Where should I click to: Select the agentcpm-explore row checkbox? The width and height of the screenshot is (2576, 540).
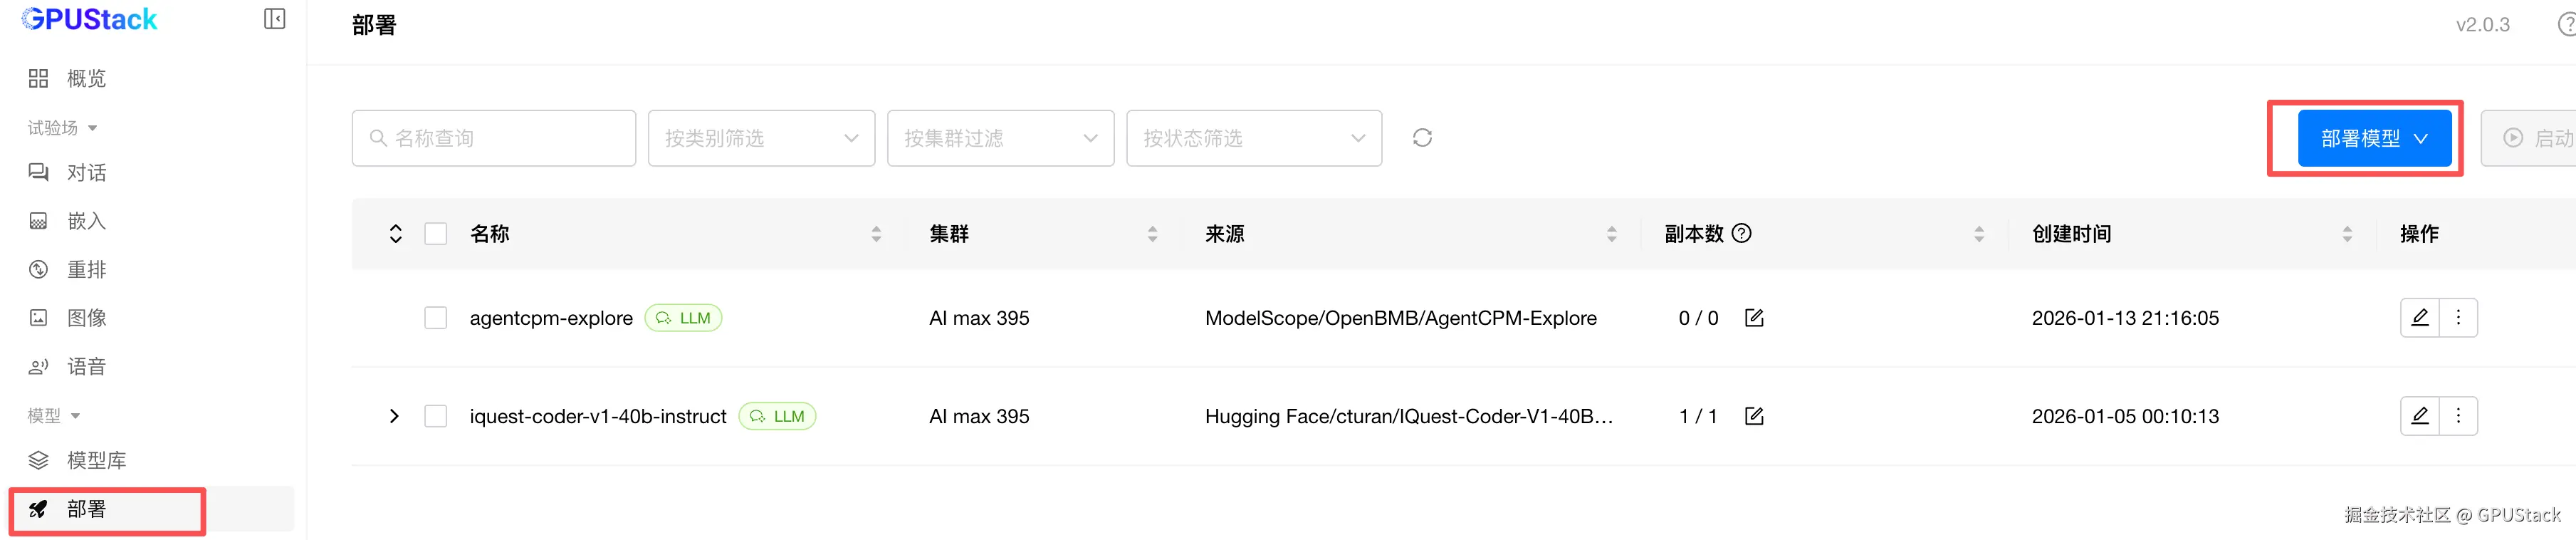point(436,318)
